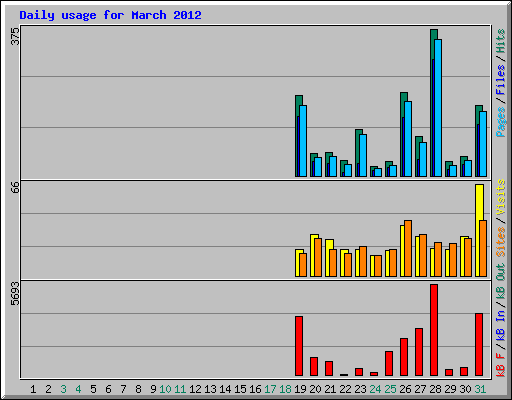Click the 375 axis value

[x=15, y=36]
